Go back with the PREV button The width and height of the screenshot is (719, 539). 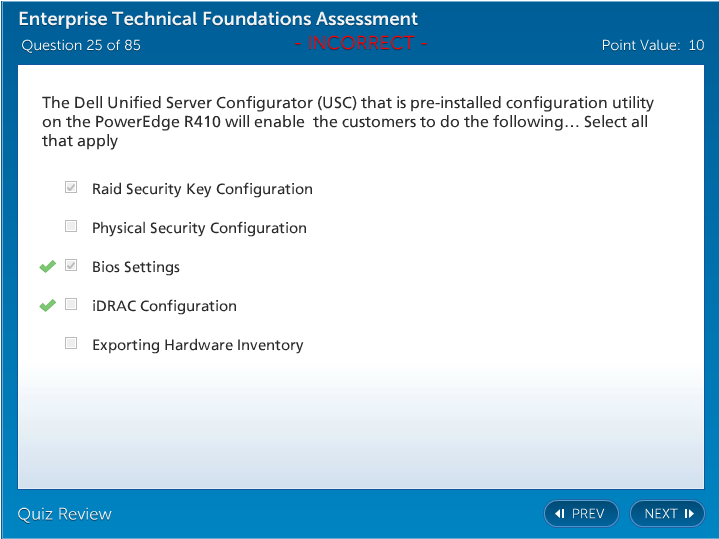point(581,514)
